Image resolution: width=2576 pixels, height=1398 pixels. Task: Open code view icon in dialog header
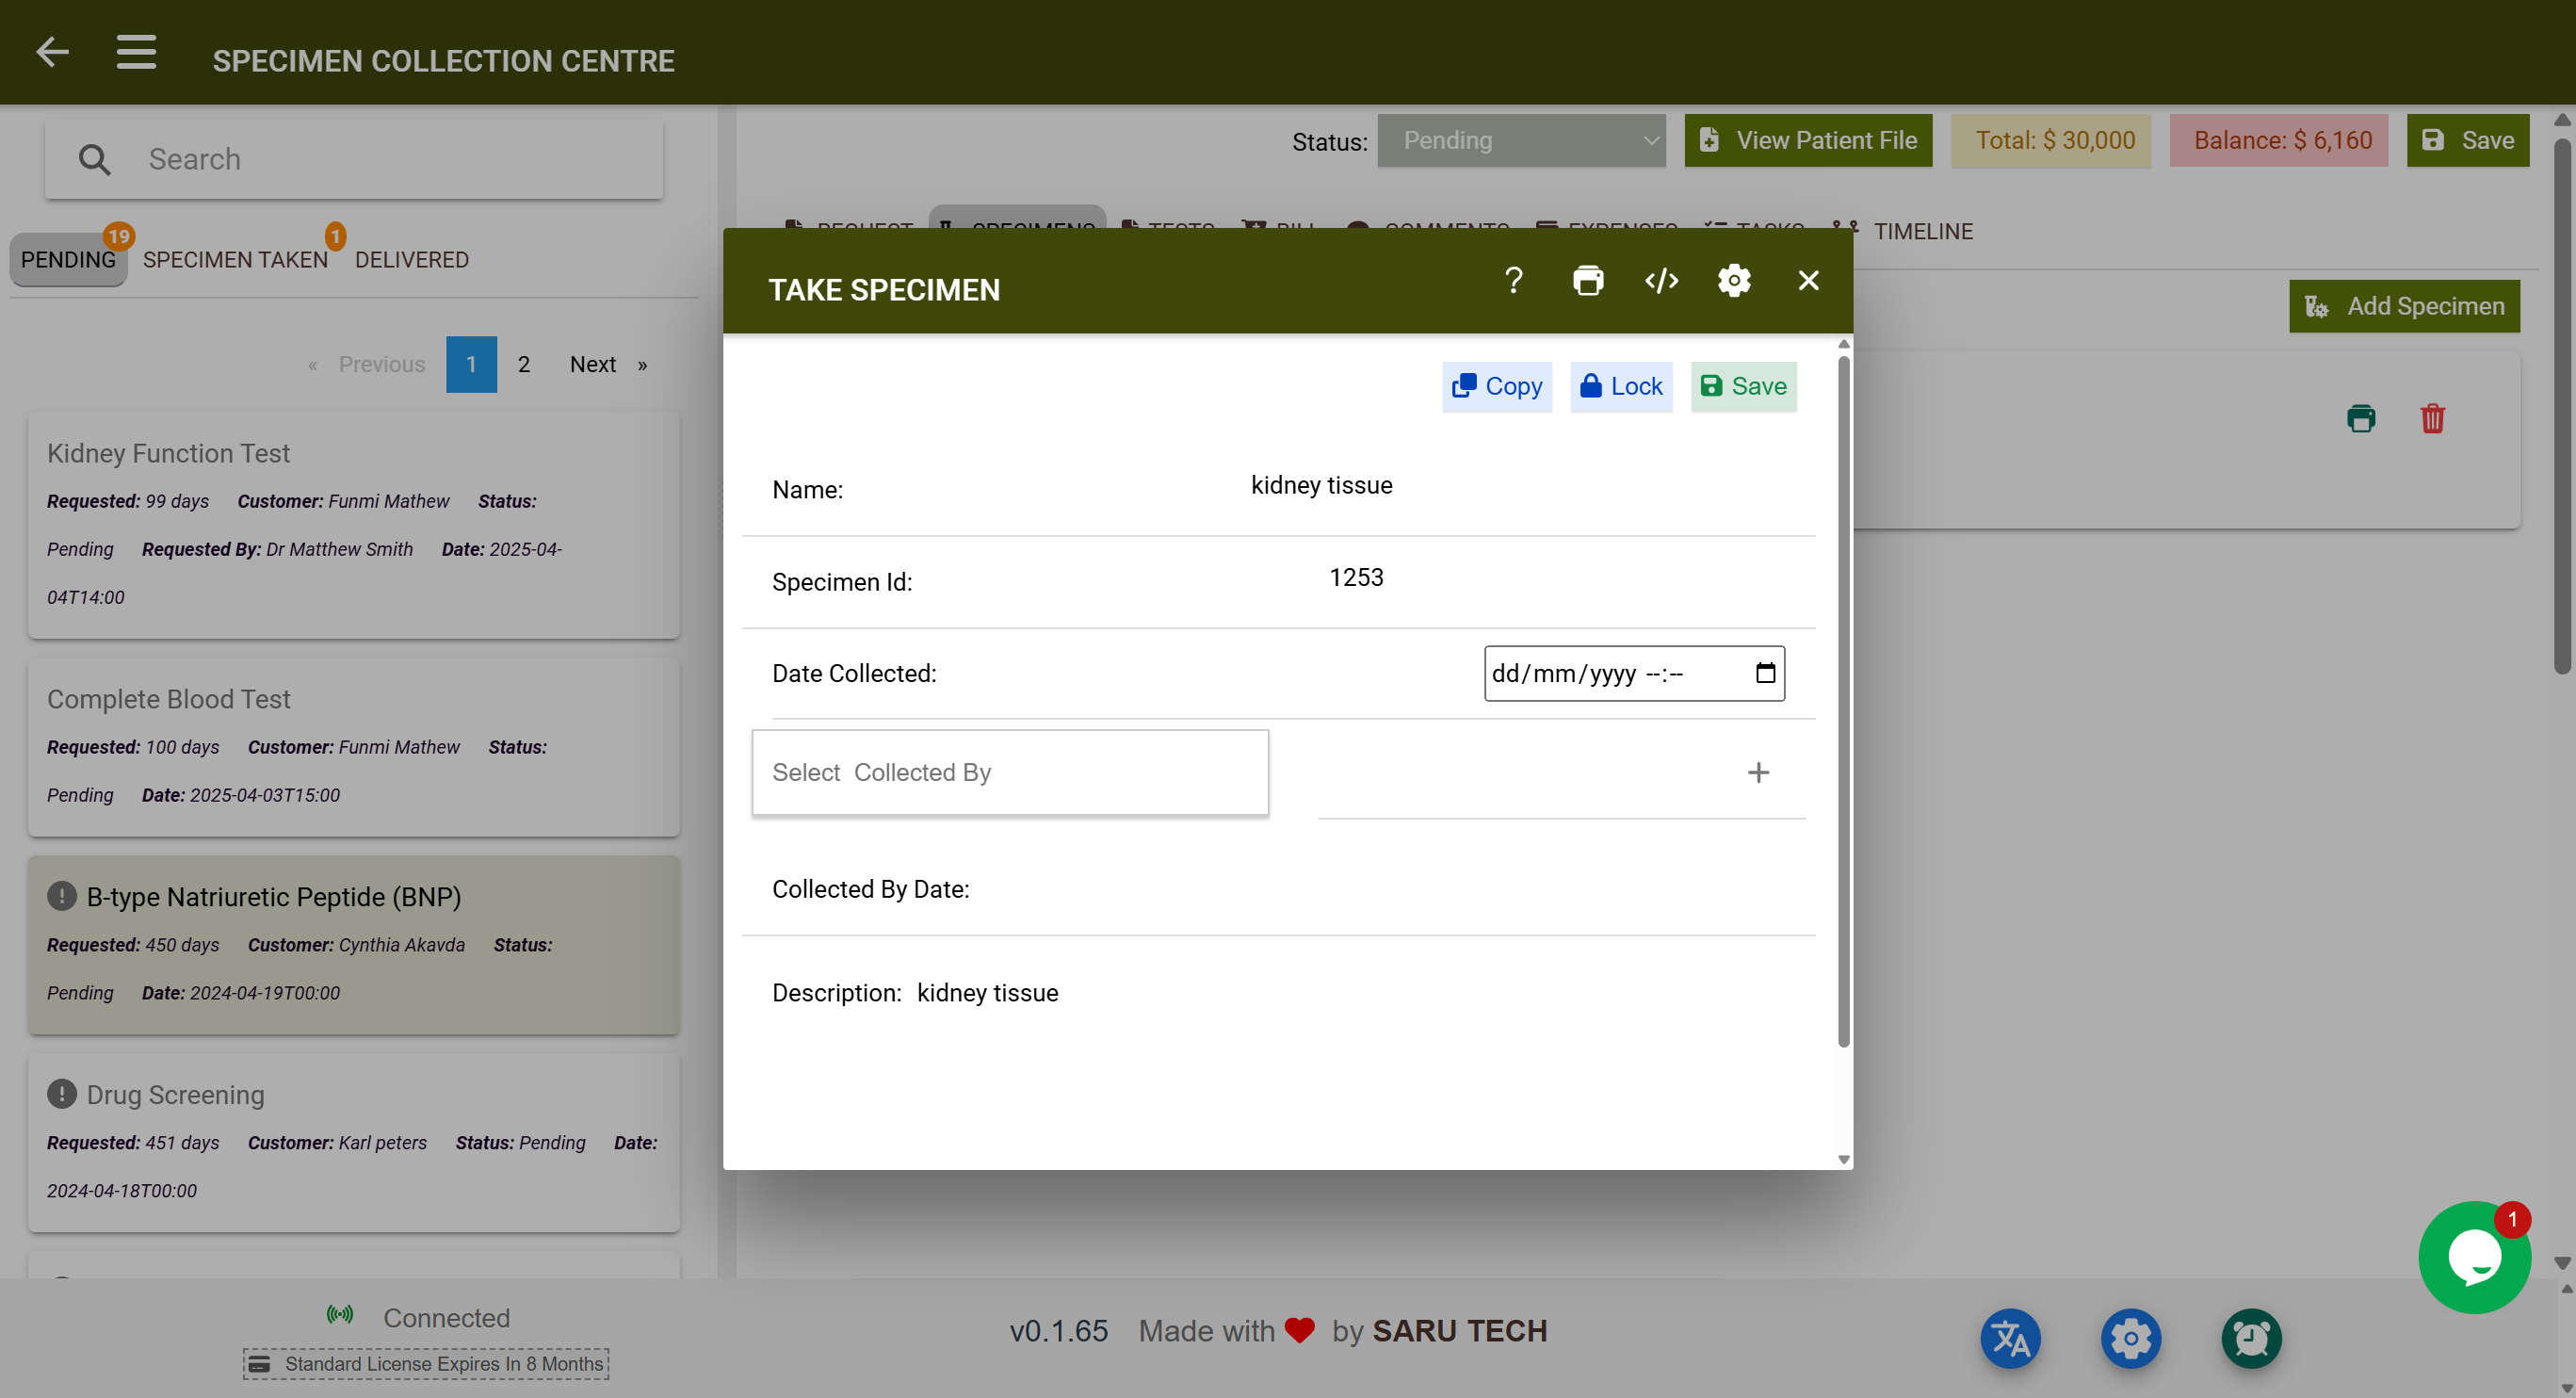[x=1661, y=280]
